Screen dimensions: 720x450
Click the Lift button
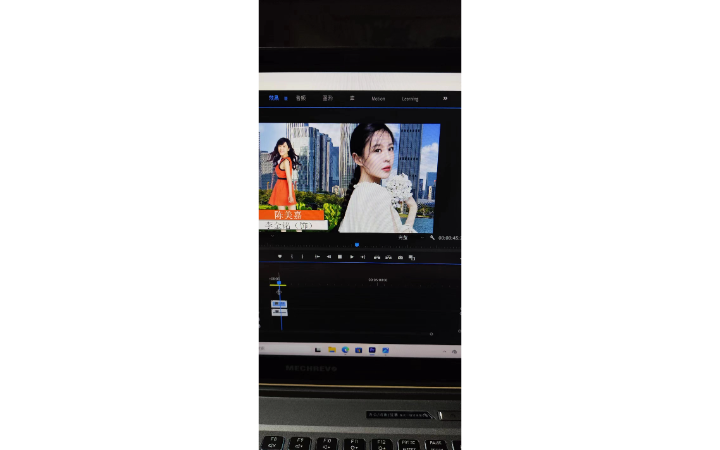[x=377, y=257]
